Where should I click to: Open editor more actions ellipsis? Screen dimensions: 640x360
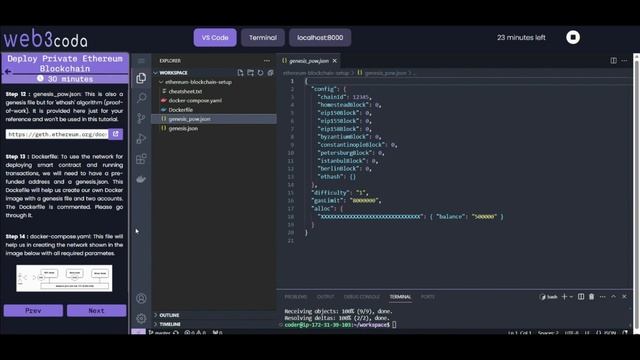point(624,60)
